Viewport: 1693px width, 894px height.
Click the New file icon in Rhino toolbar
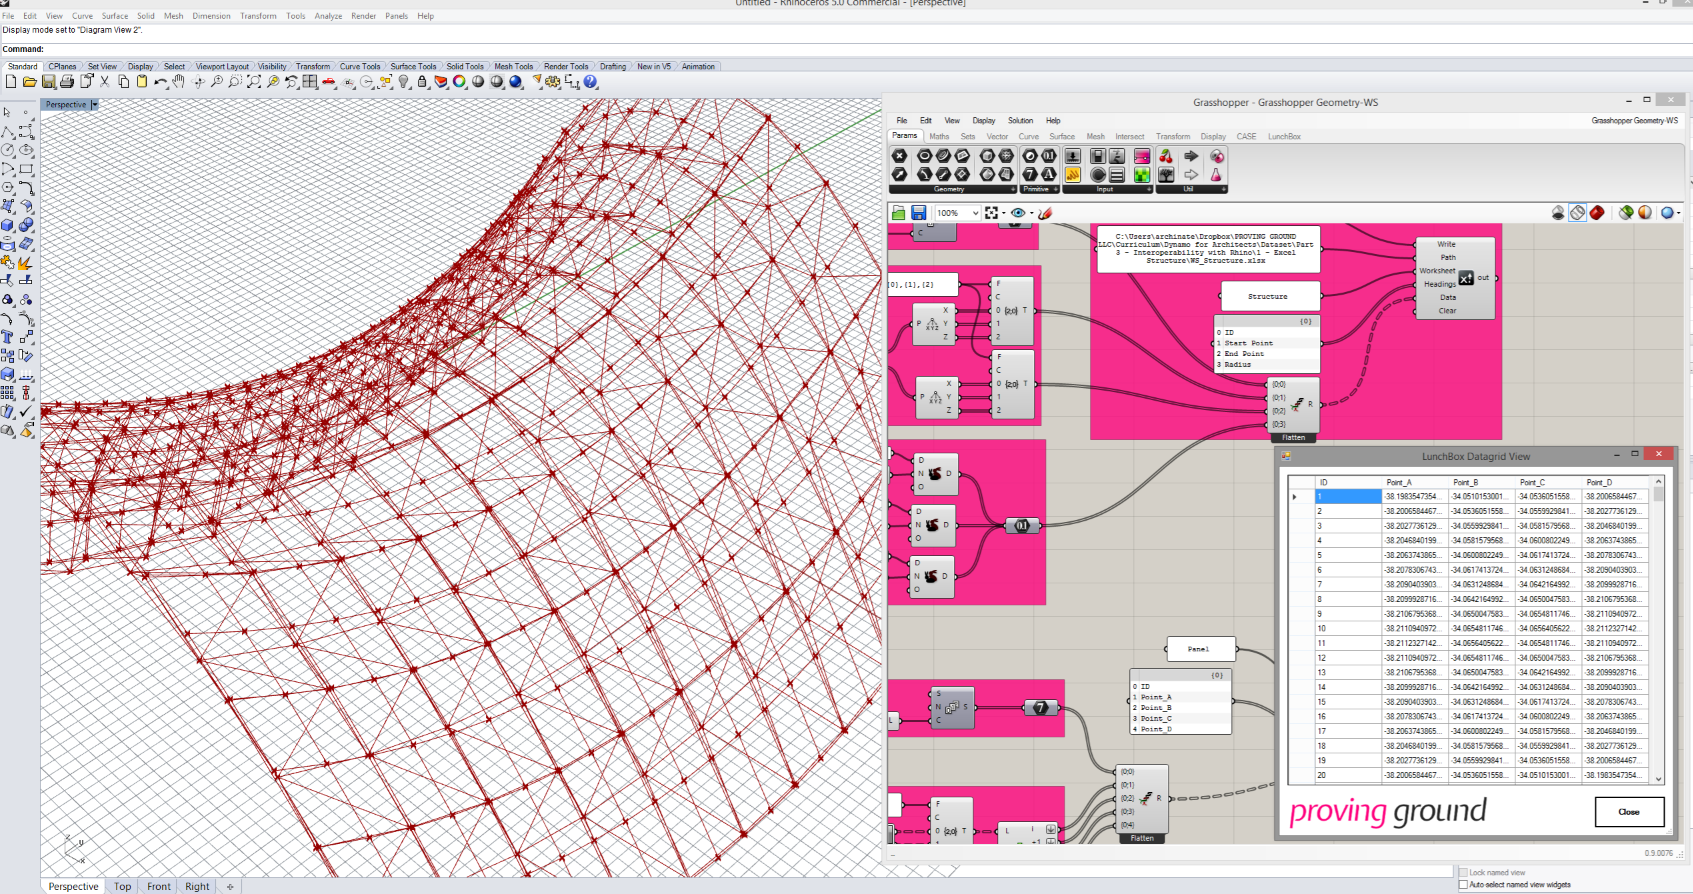11,82
